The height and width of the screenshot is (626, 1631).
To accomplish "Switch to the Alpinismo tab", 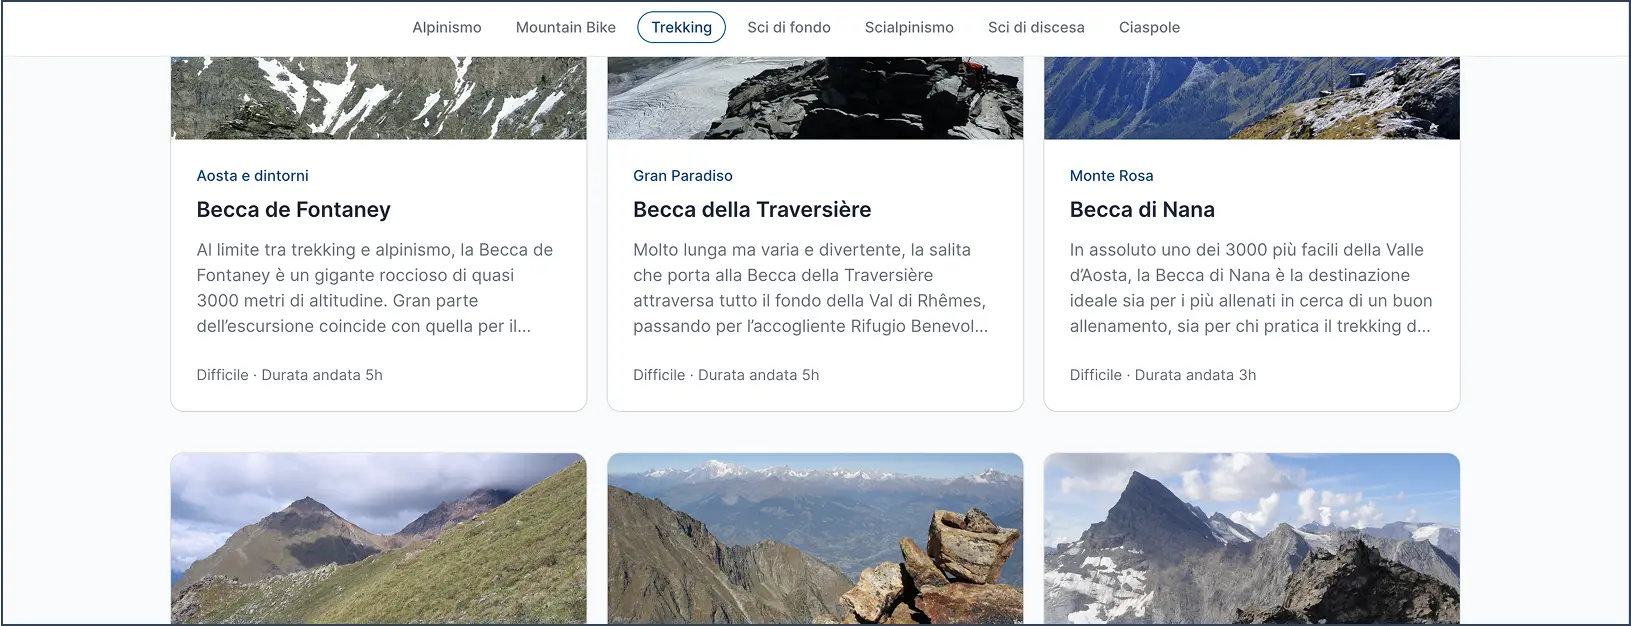I will (446, 28).
